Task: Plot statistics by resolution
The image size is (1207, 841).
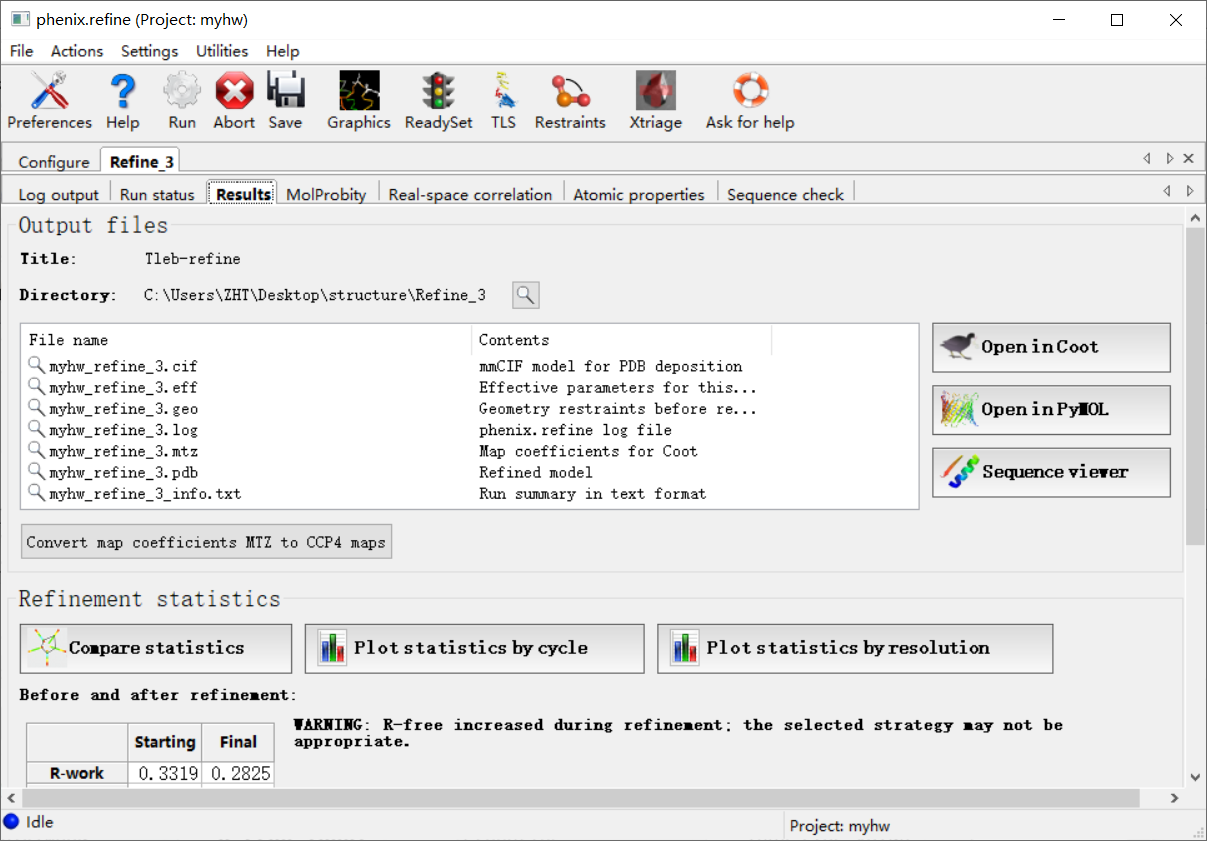Action: click(x=855, y=648)
